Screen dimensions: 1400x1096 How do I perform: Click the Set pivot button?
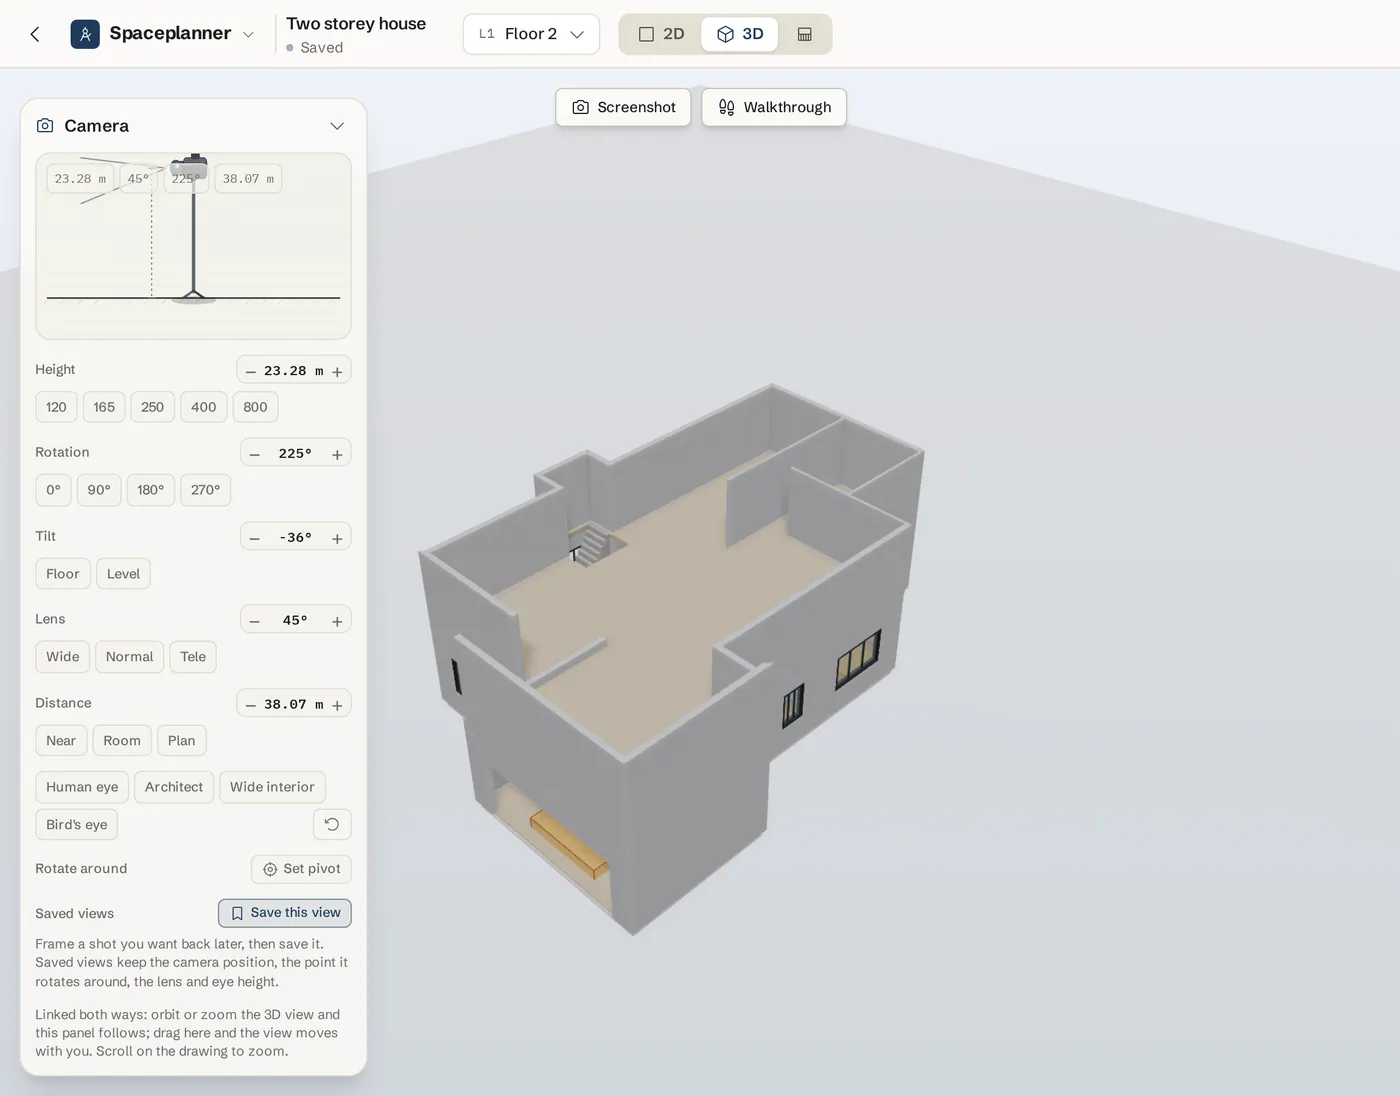click(301, 869)
